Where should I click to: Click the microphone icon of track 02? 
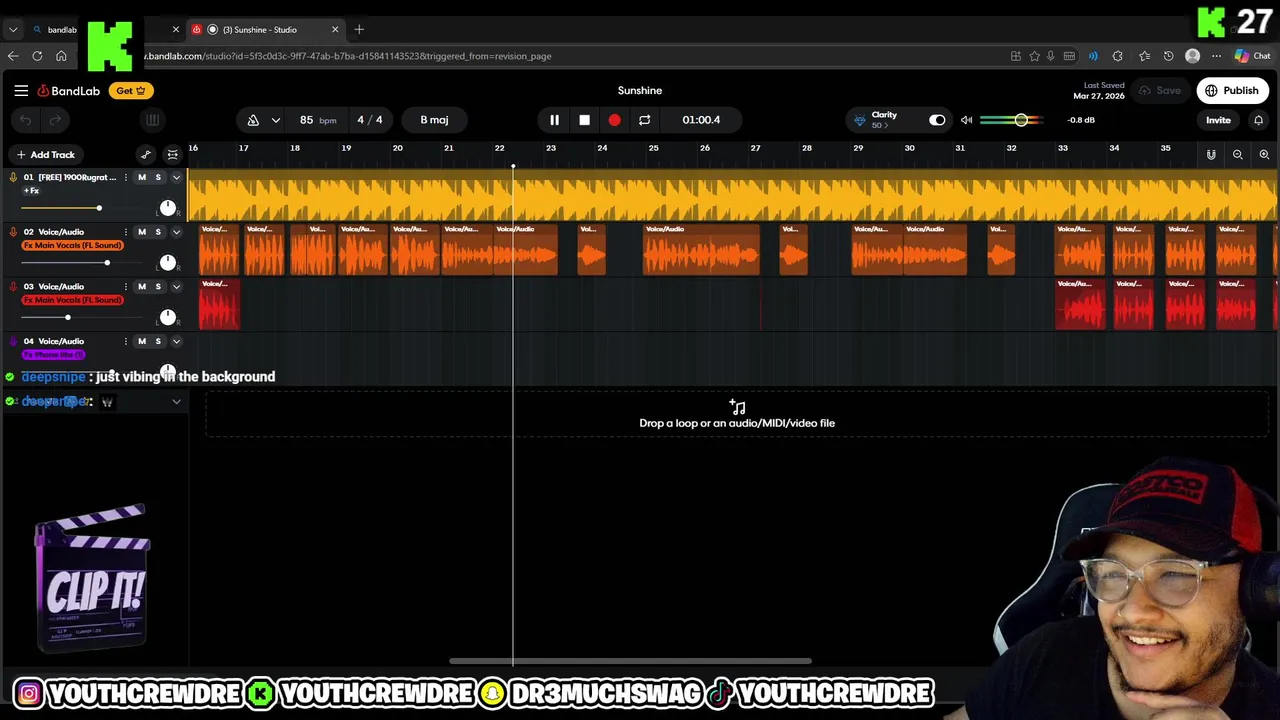tap(13, 232)
